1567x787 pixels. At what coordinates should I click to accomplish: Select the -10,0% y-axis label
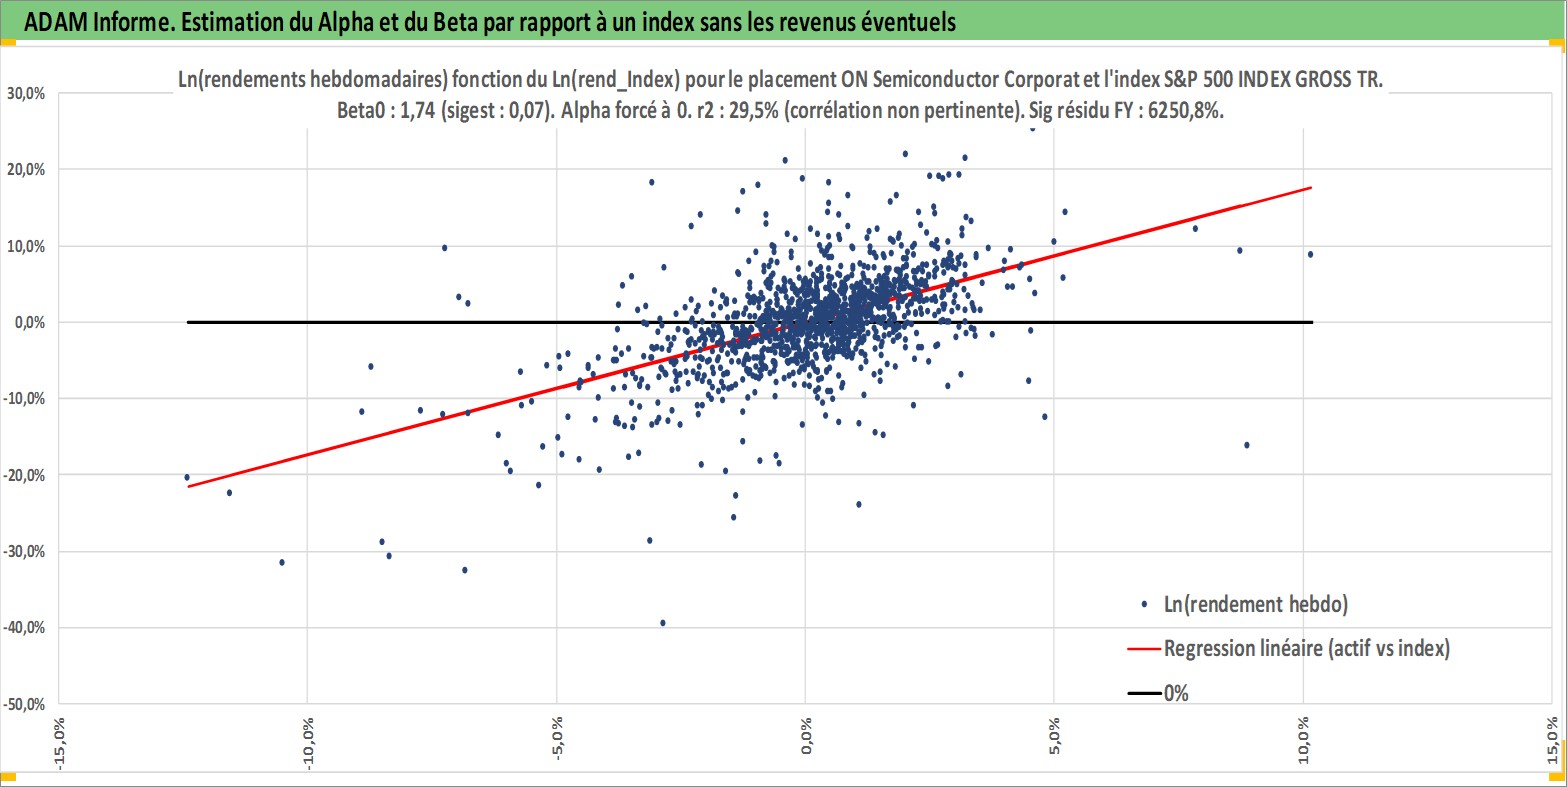point(24,398)
